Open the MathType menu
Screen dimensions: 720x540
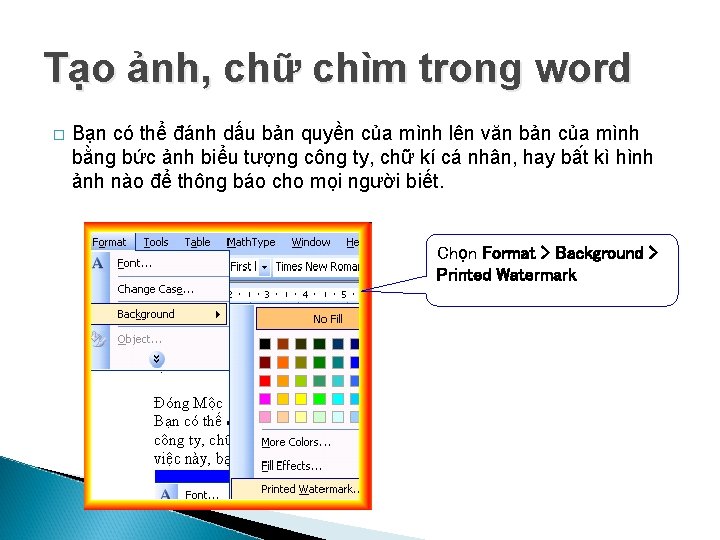click(x=251, y=242)
